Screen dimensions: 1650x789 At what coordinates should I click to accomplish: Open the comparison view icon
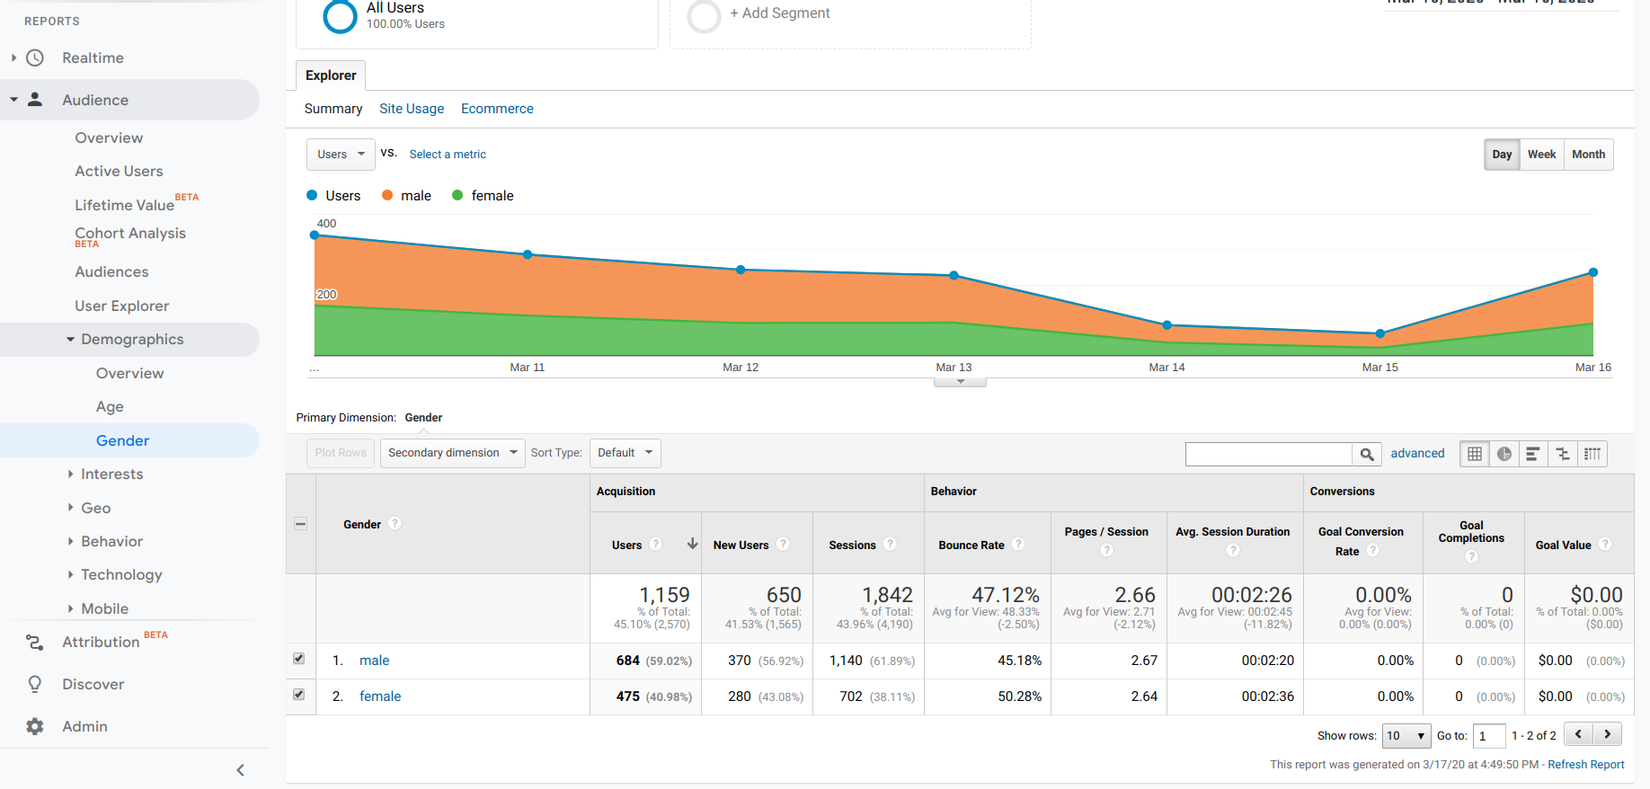(1562, 454)
